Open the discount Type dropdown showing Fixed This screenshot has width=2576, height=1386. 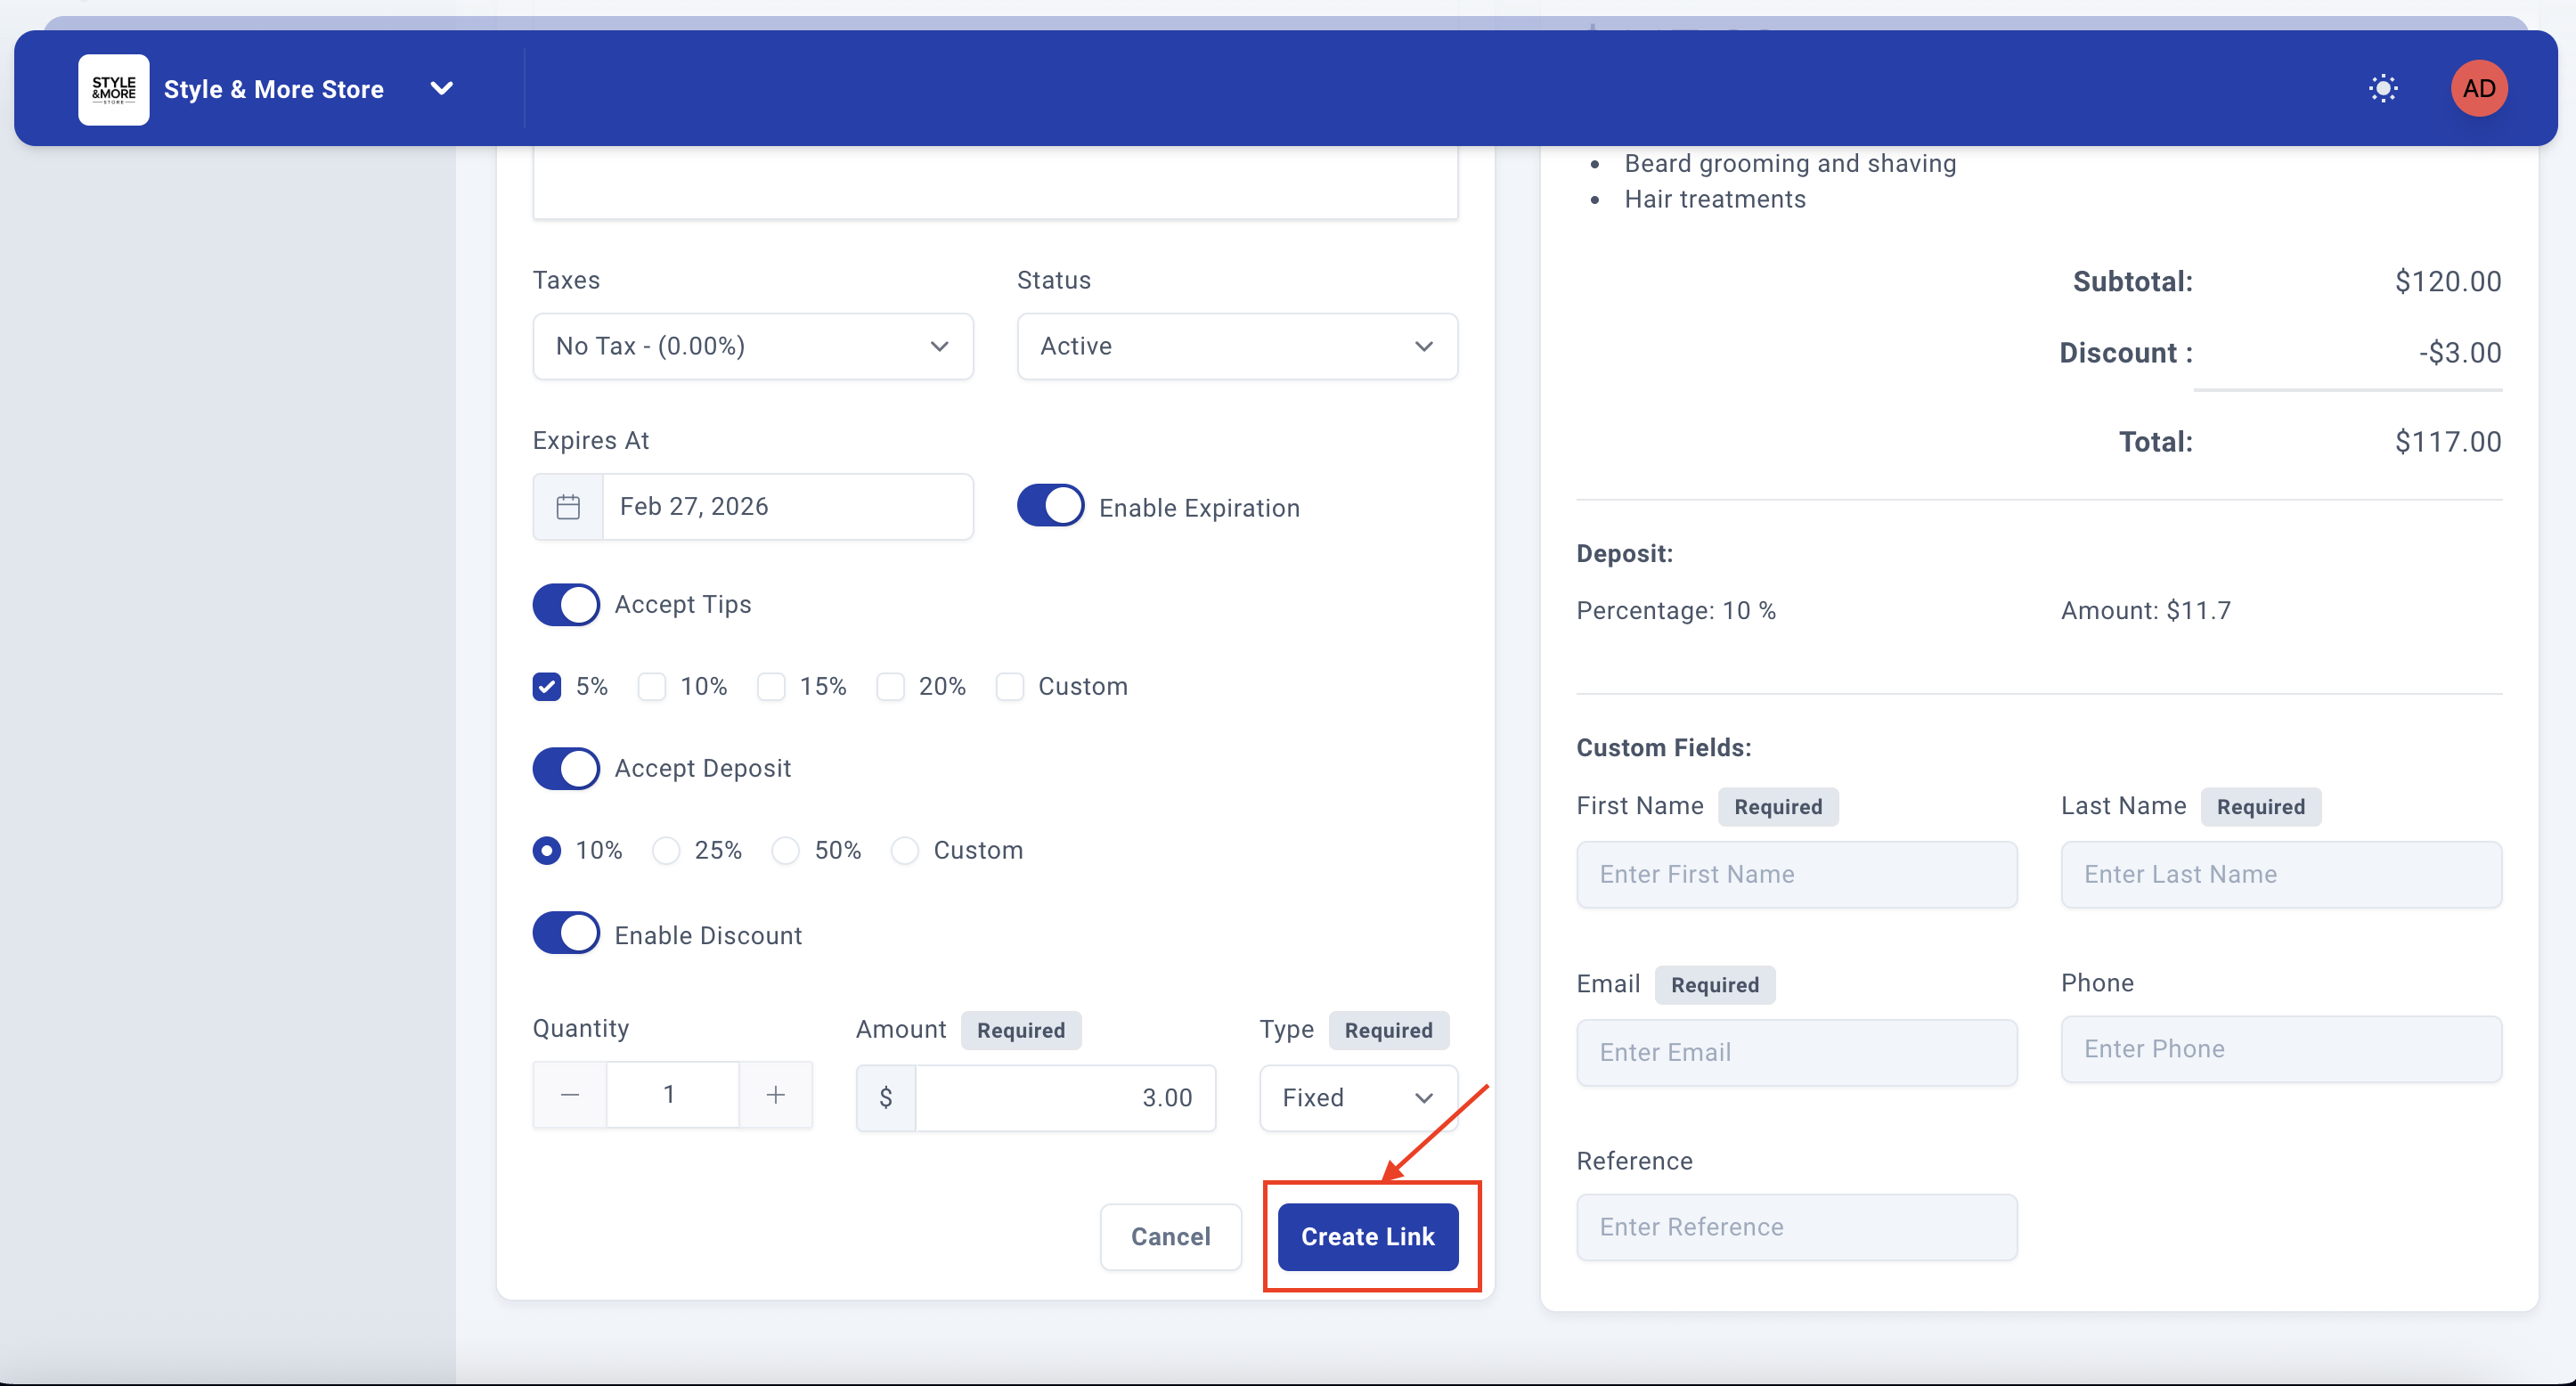click(x=1357, y=1098)
